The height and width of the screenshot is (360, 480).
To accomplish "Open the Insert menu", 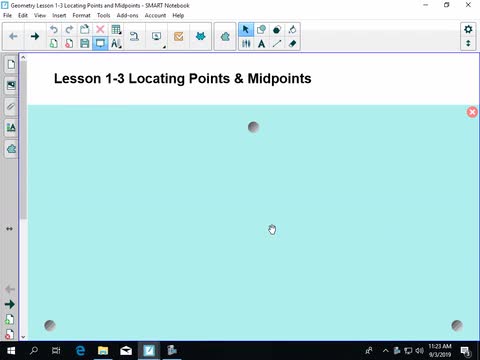I will coord(59,15).
